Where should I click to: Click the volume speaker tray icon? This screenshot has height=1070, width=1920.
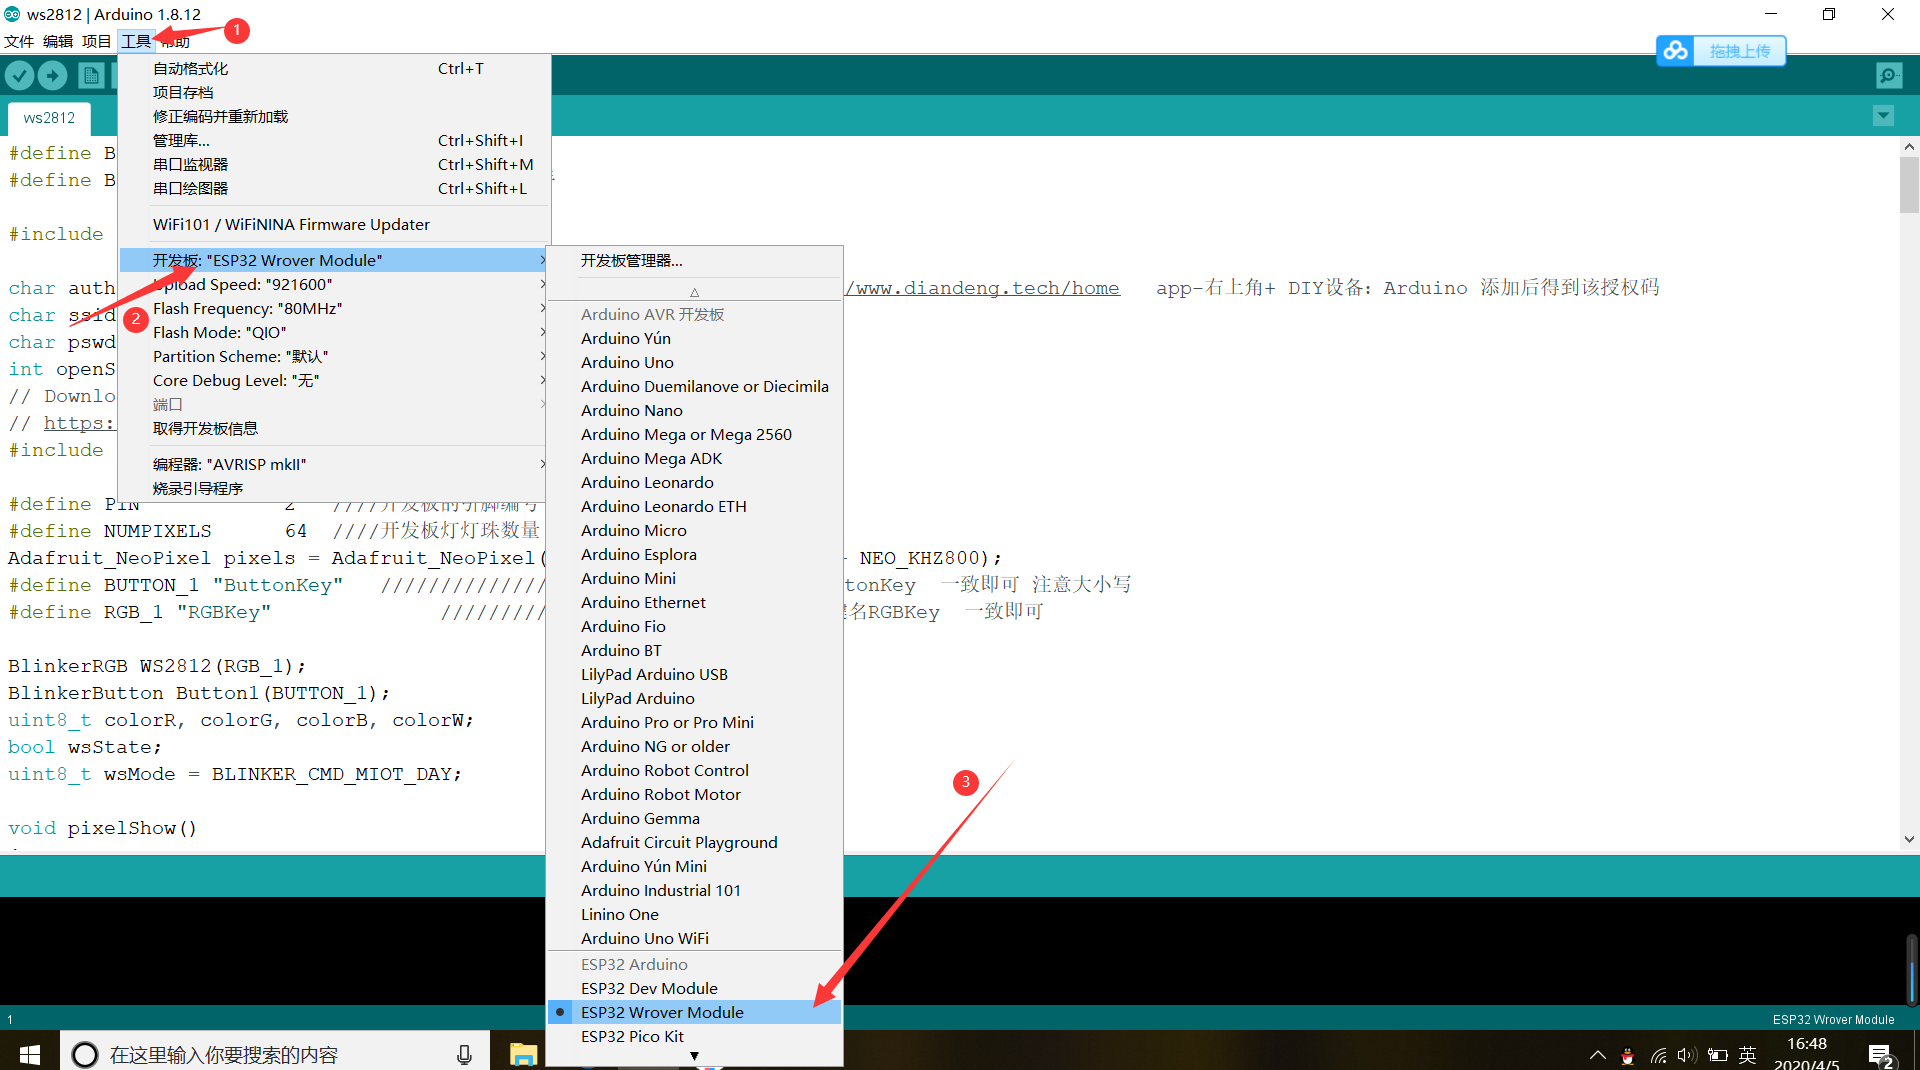[x=1687, y=1055]
